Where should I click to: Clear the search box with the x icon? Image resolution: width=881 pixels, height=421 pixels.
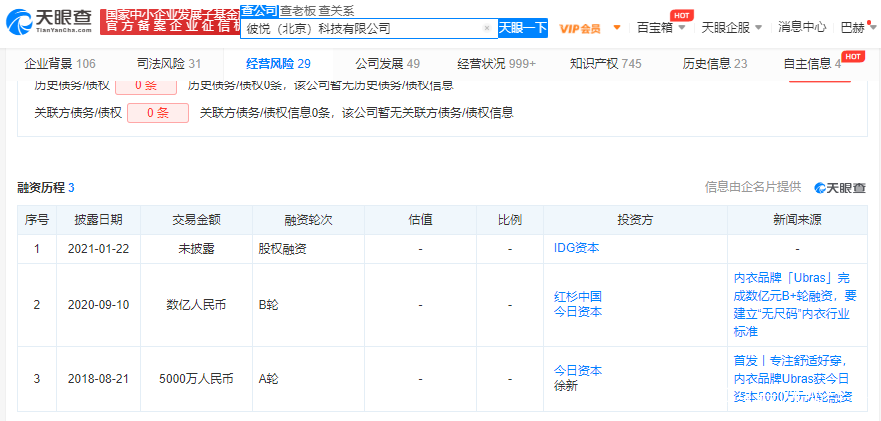click(487, 28)
